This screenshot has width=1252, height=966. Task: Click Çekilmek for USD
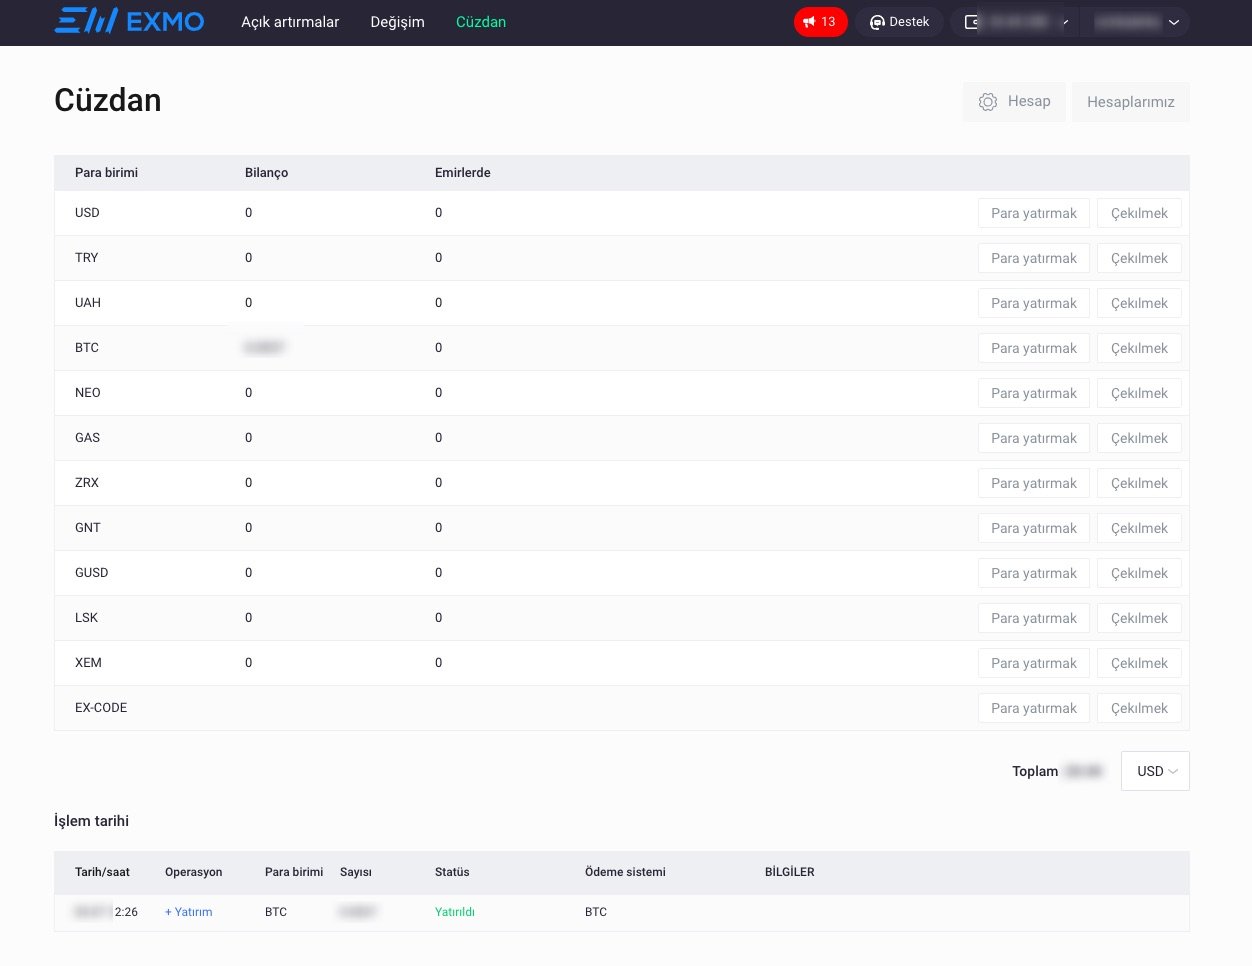[1139, 213]
